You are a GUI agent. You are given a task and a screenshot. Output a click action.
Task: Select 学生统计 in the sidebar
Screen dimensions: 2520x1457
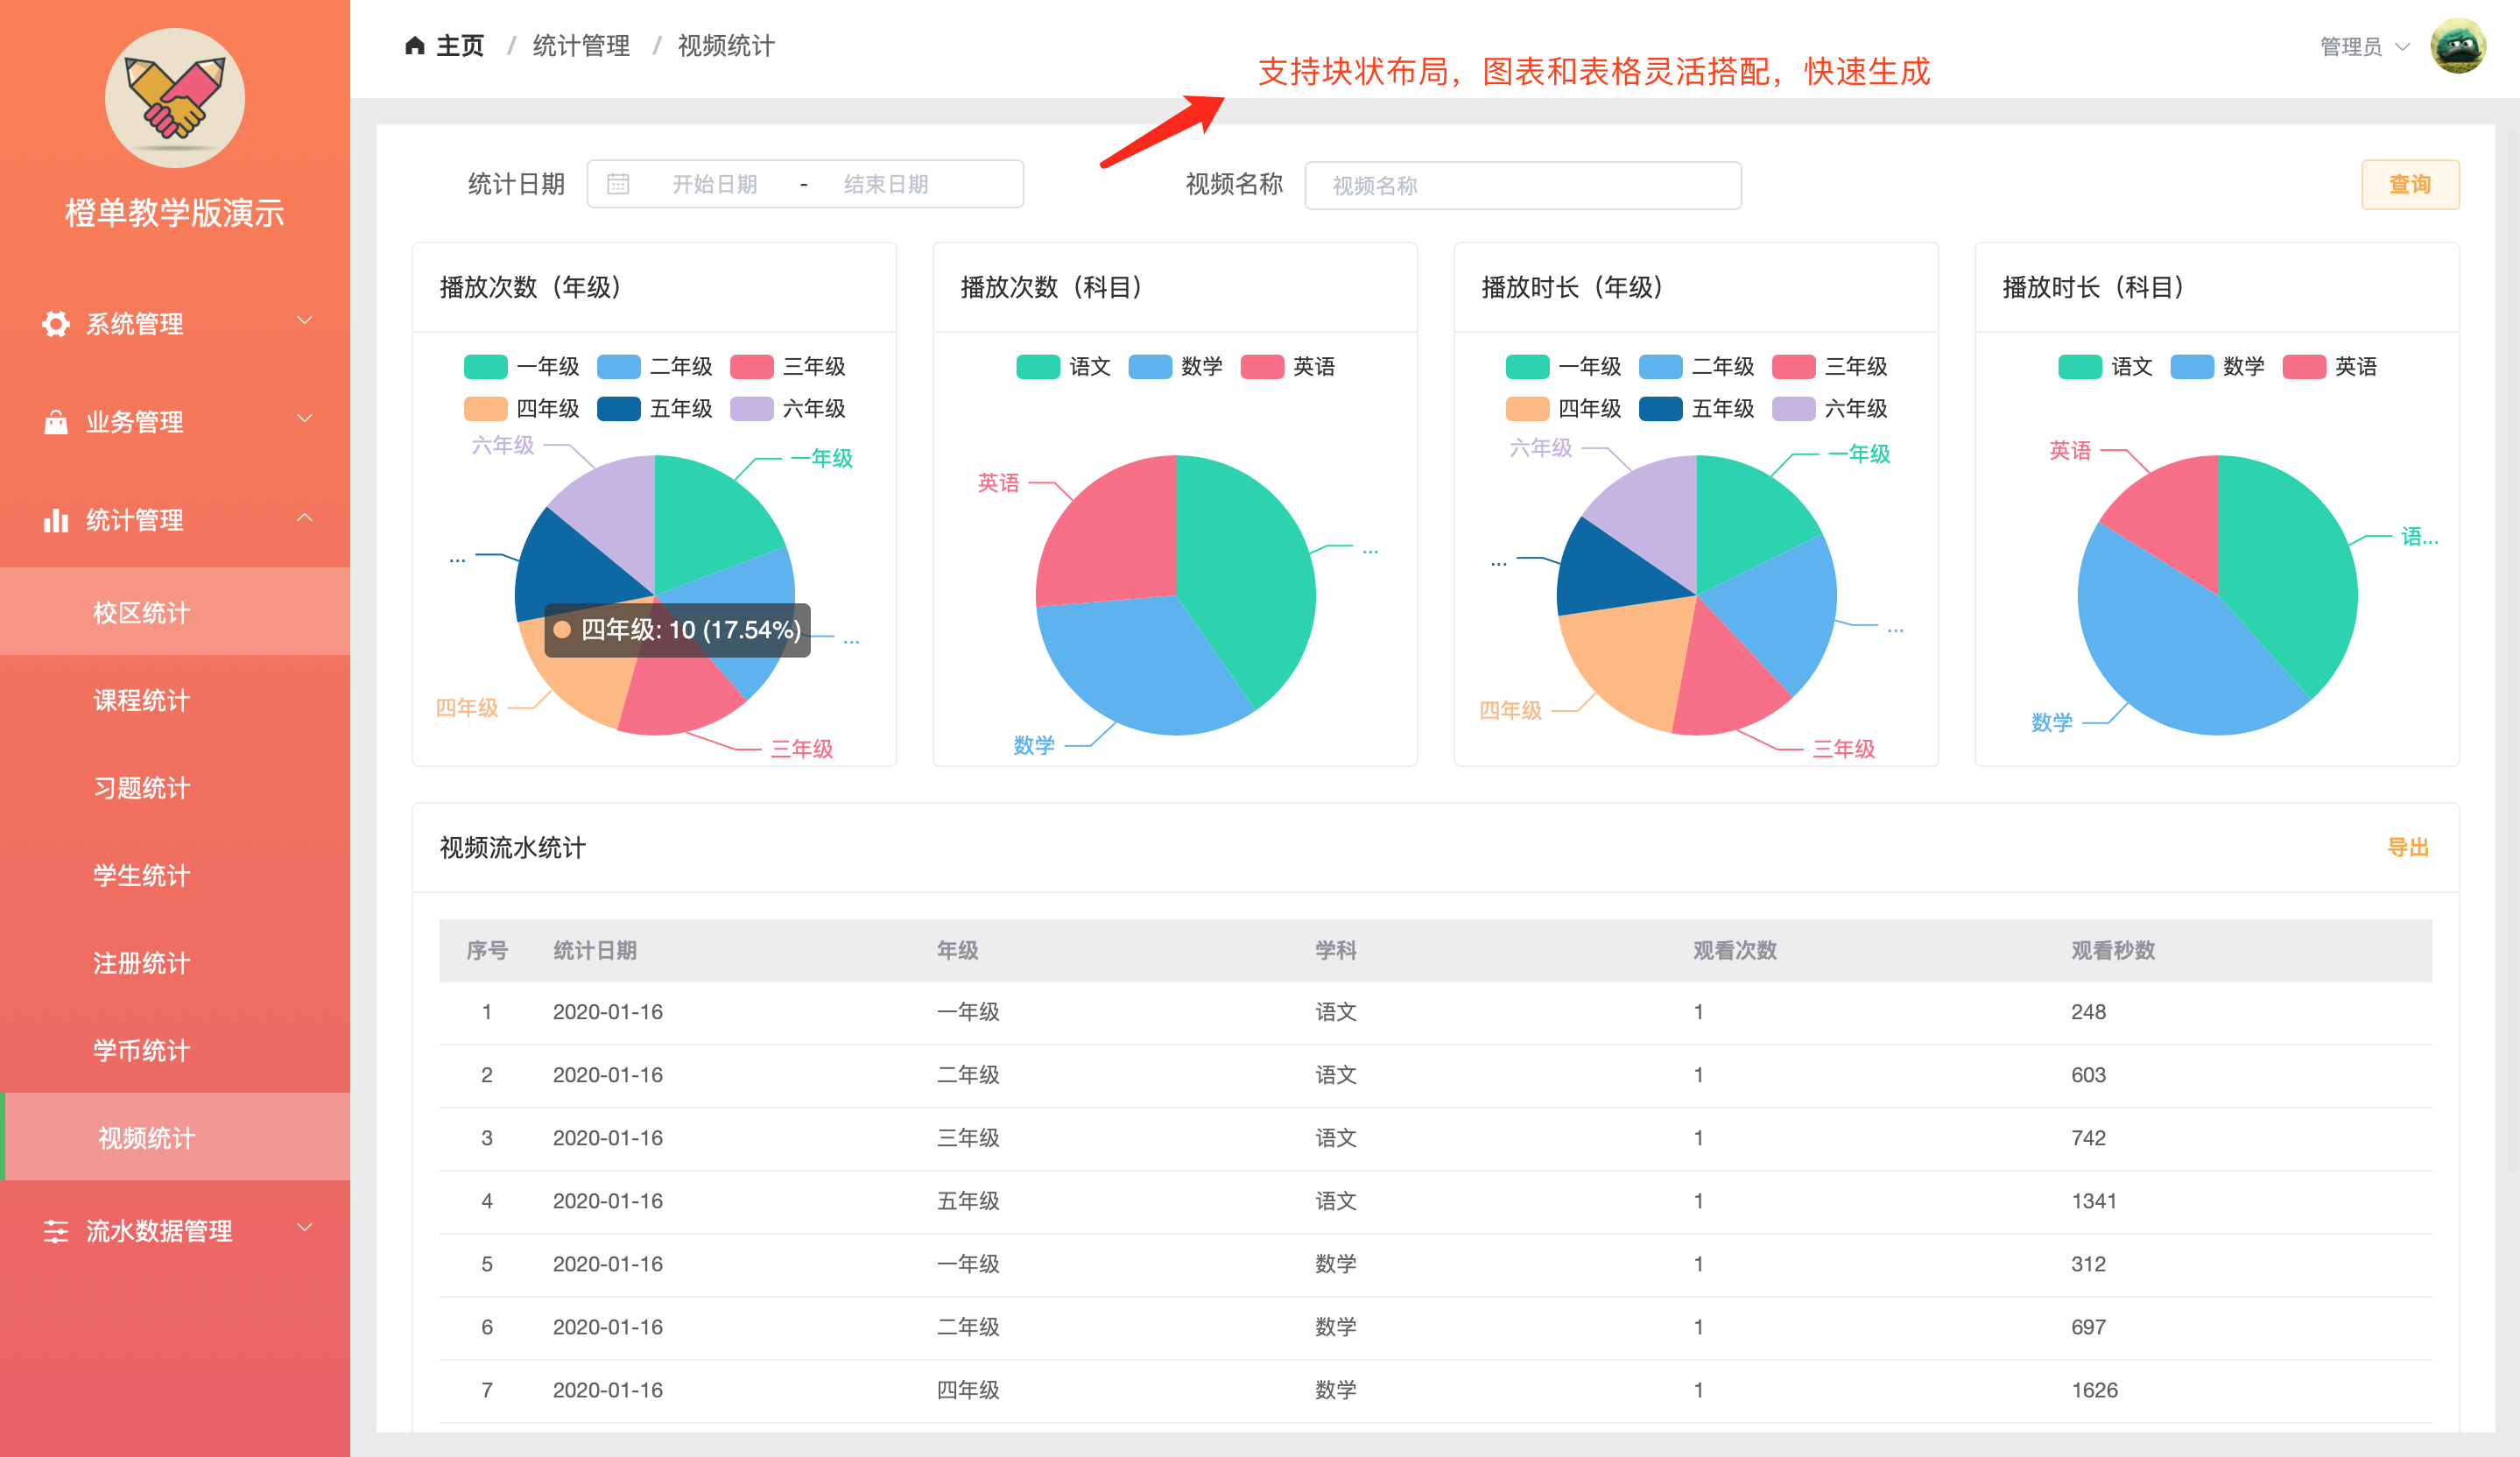(x=141, y=875)
